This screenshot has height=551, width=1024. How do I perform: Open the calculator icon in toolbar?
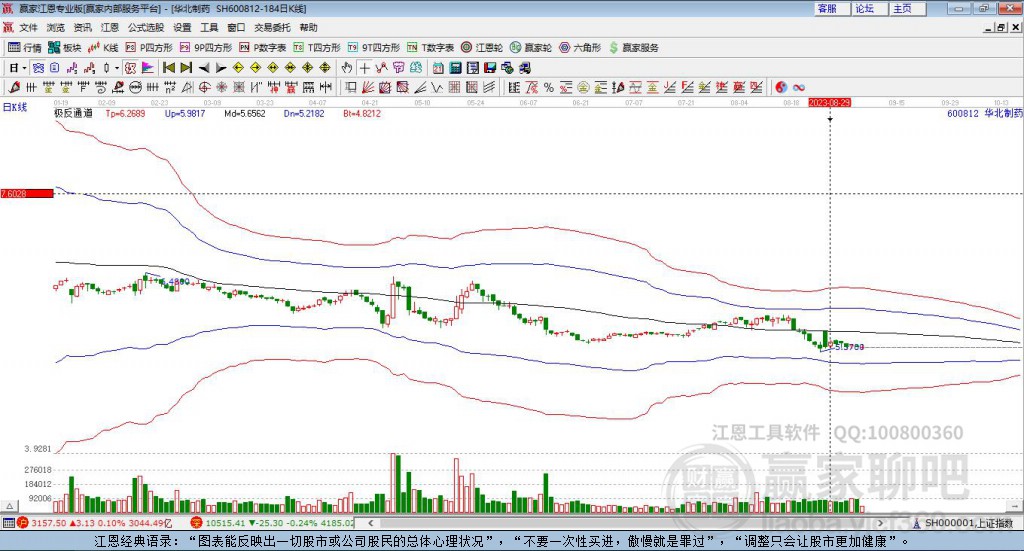click(x=455, y=68)
